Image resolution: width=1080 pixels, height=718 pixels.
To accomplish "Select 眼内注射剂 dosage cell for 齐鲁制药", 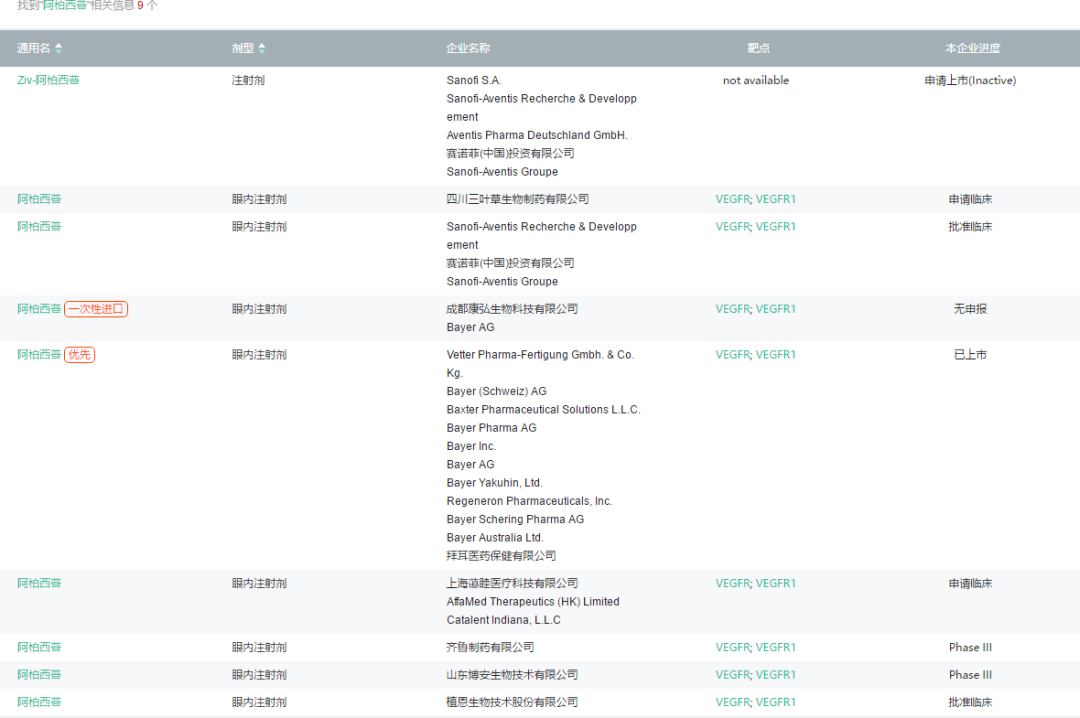I will pos(259,647).
